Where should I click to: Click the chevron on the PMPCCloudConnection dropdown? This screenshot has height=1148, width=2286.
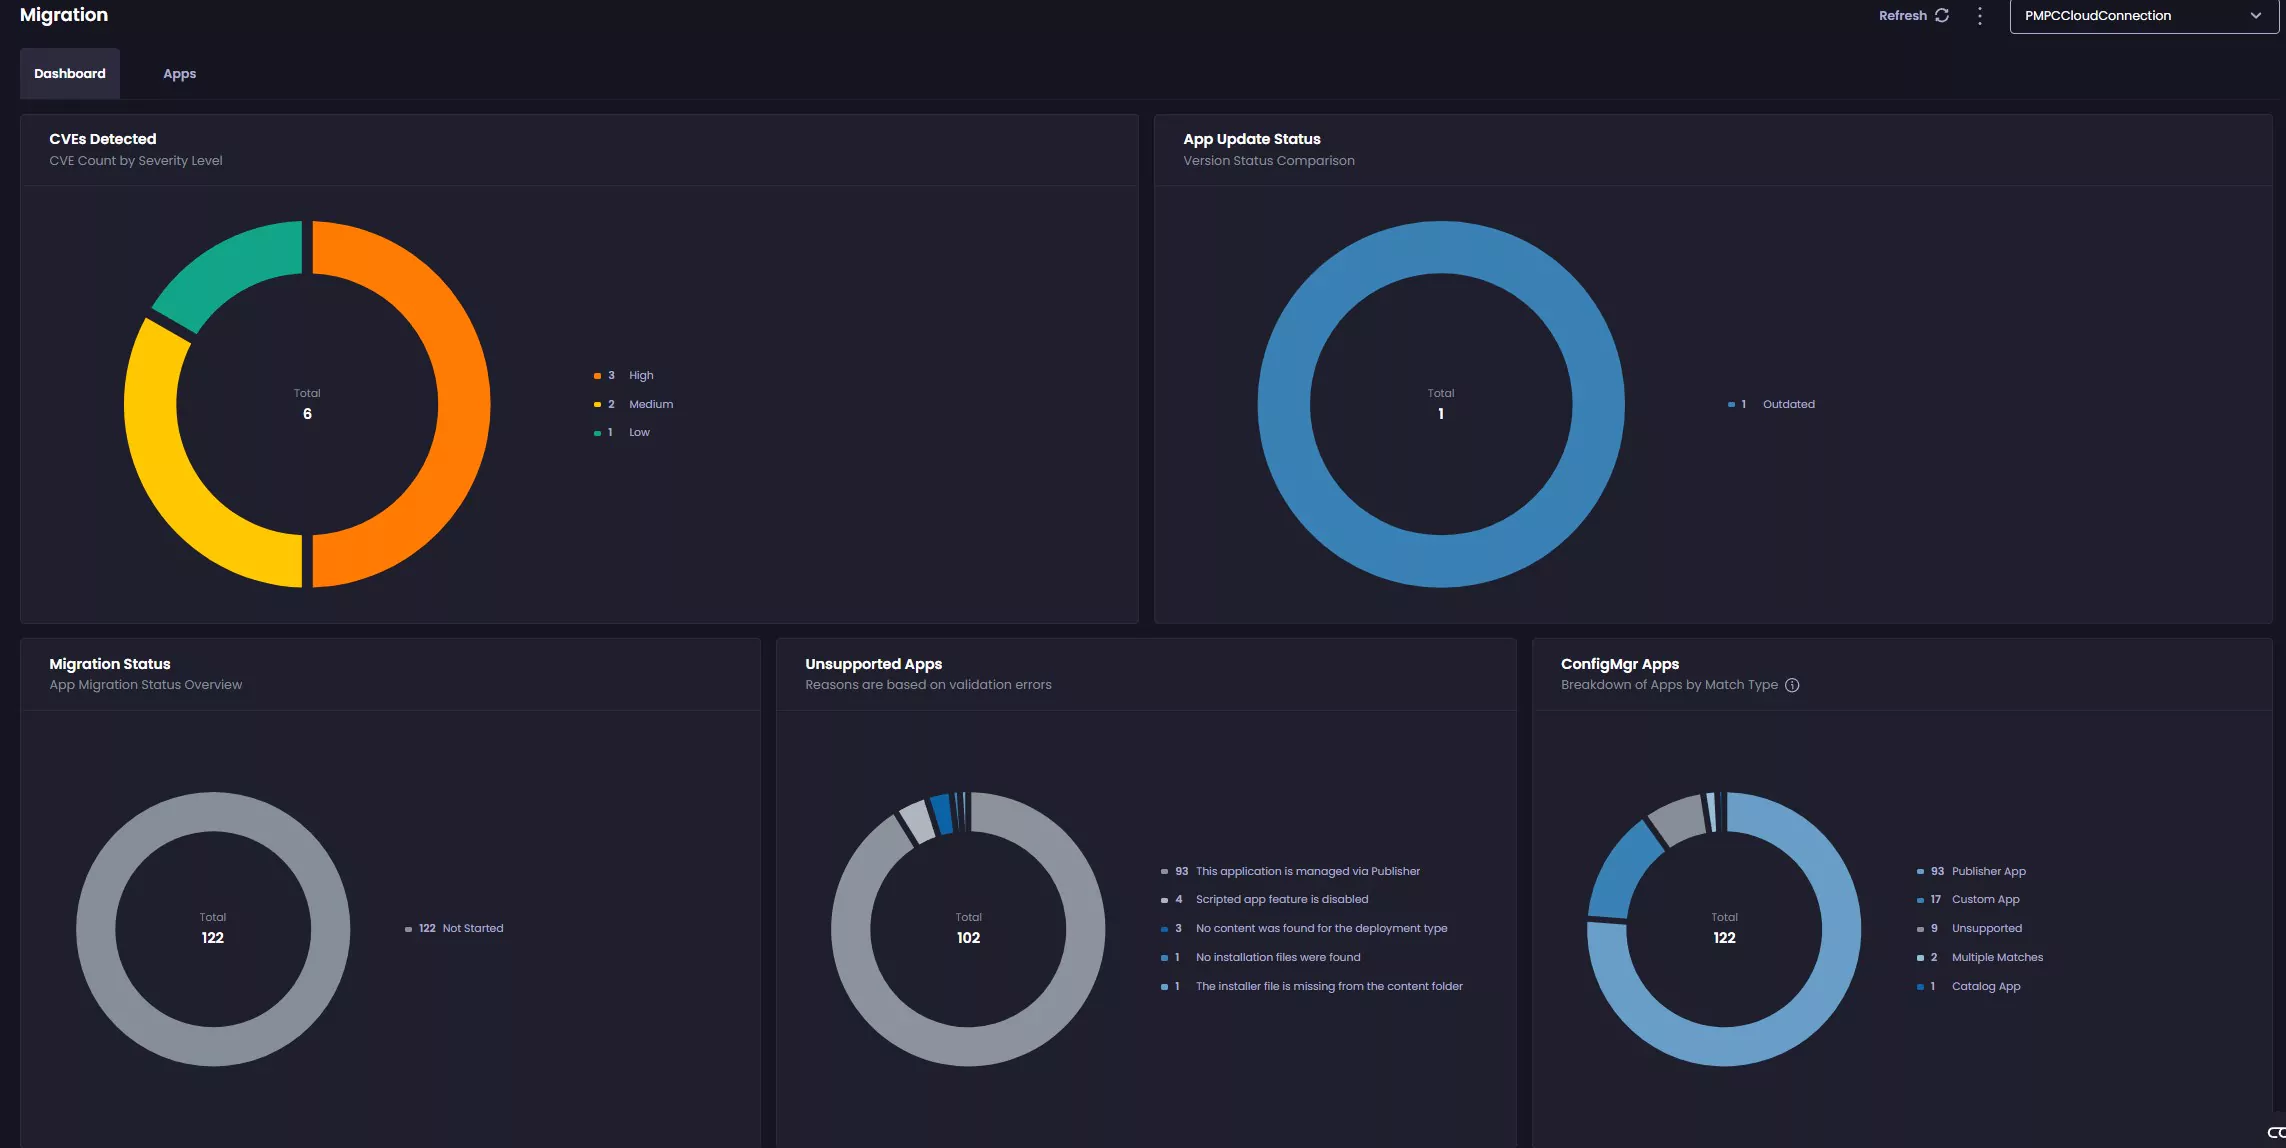click(2256, 15)
